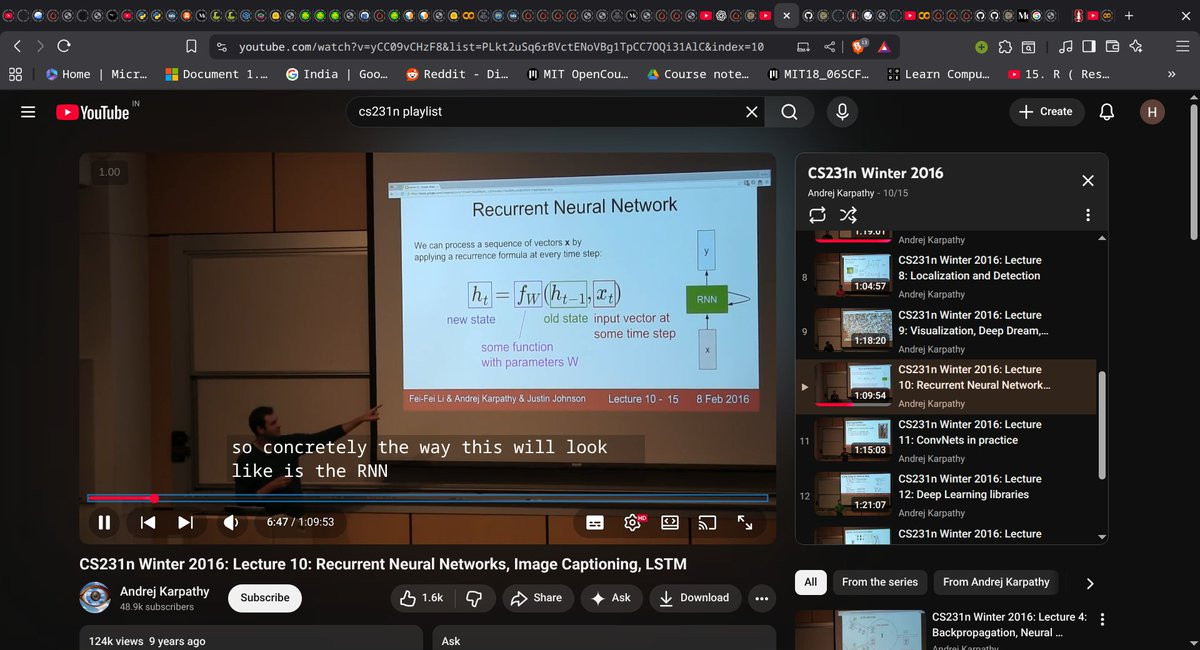1200x650 pixels.
Task: Seek along the red video progress bar
Action: (x=427, y=498)
